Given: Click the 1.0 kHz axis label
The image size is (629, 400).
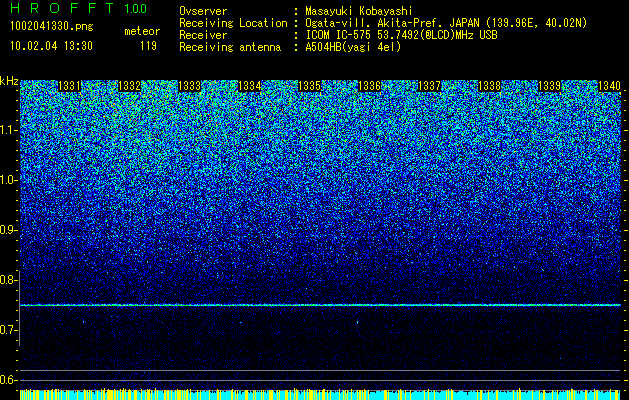Looking at the screenshot, I should pyautogui.click(x=8, y=180).
